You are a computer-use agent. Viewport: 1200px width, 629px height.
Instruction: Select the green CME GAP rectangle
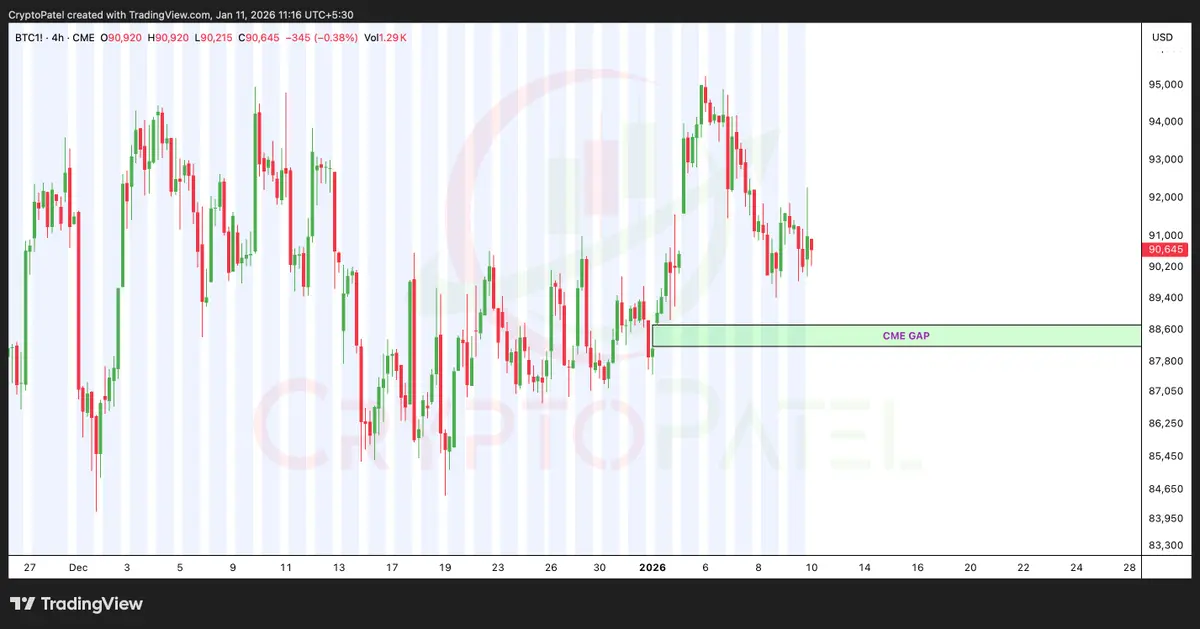(896, 335)
